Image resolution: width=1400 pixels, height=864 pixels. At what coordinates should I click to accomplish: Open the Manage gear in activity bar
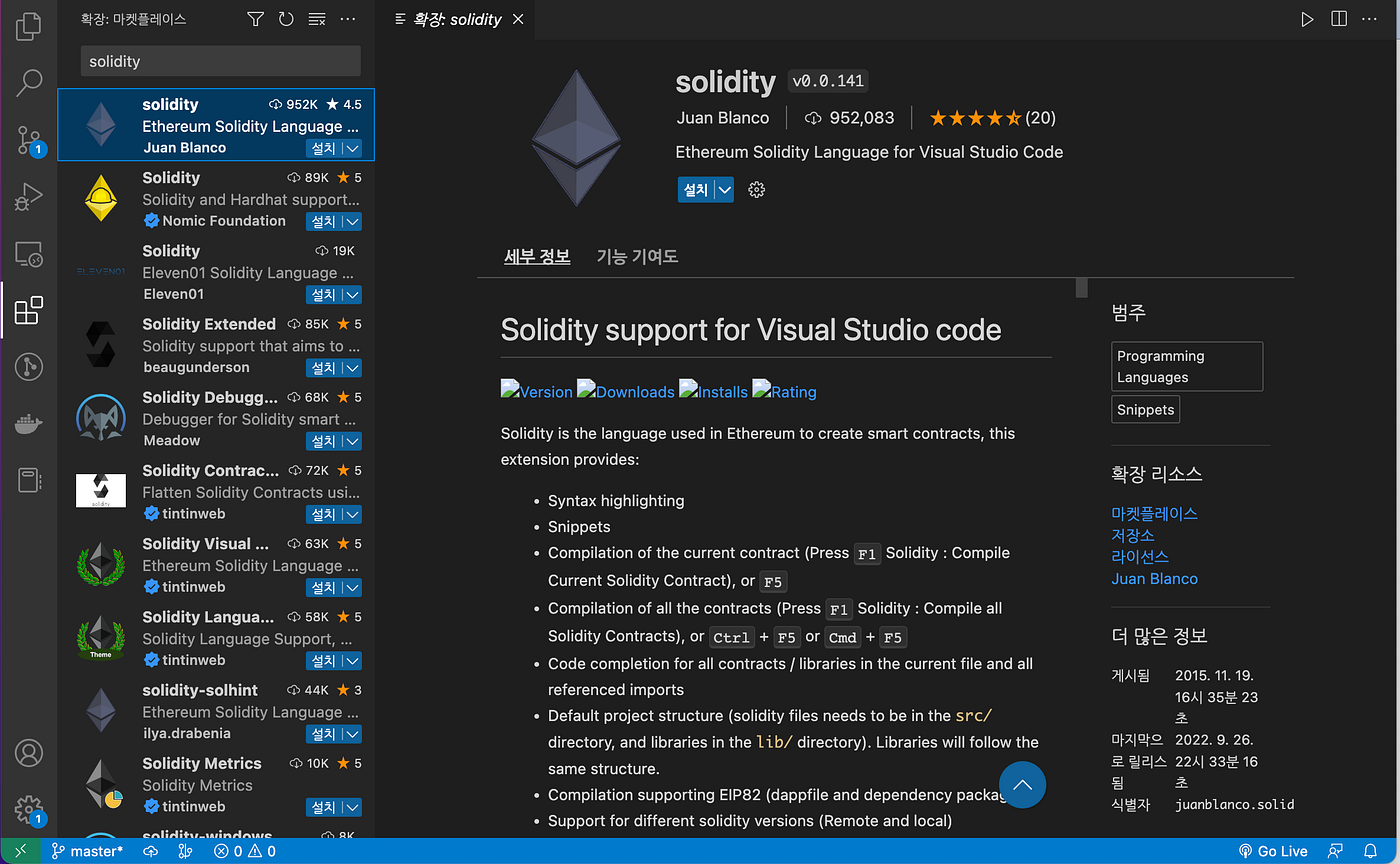[29, 809]
